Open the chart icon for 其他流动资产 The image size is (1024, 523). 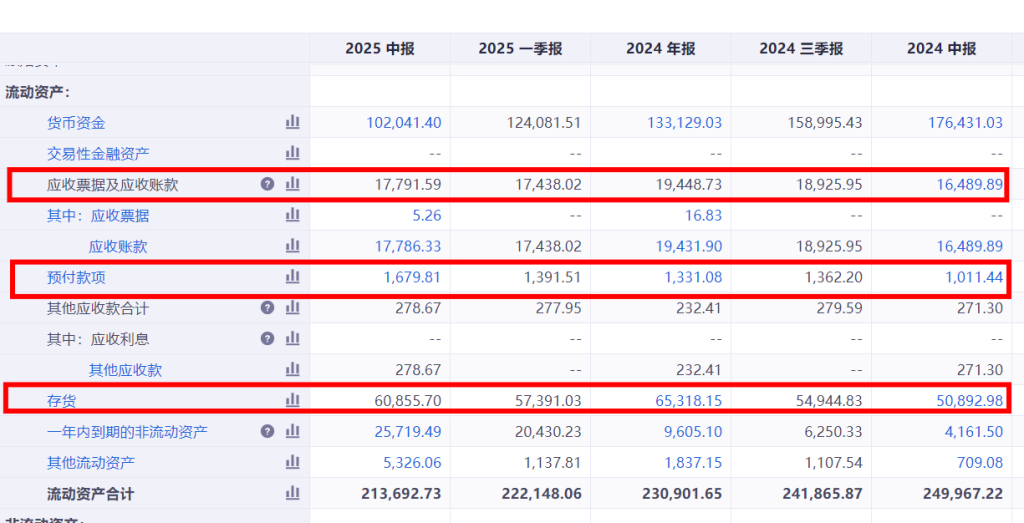point(292,462)
